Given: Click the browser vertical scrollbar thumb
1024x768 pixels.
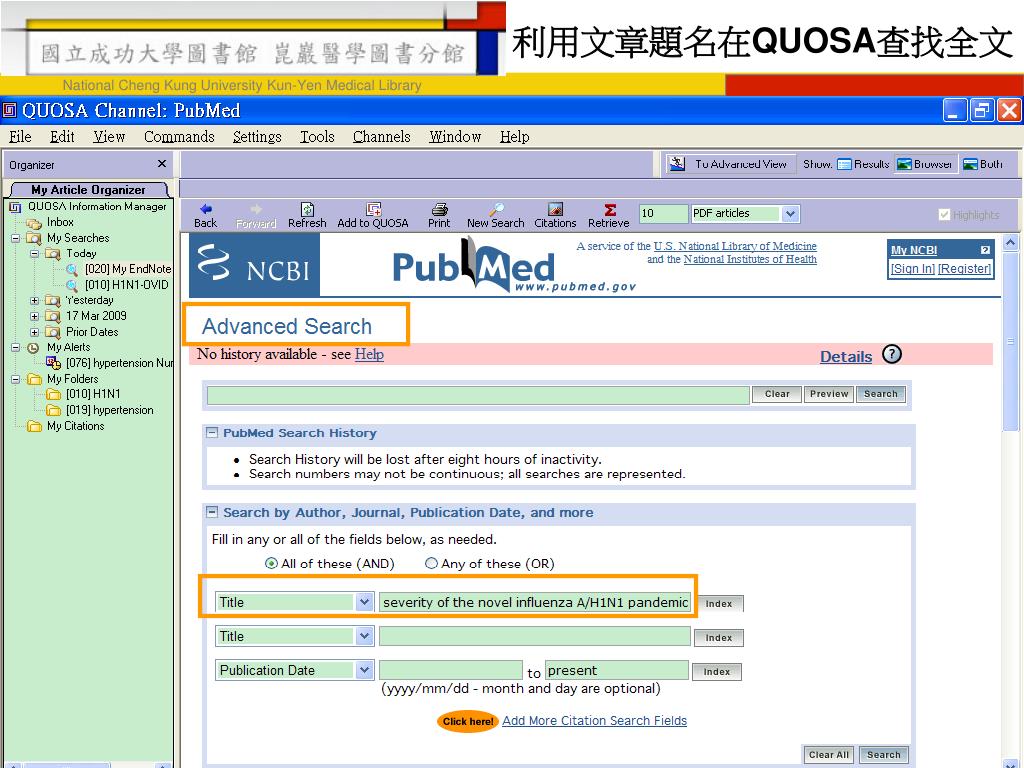Looking at the screenshot, I should point(1010,342).
